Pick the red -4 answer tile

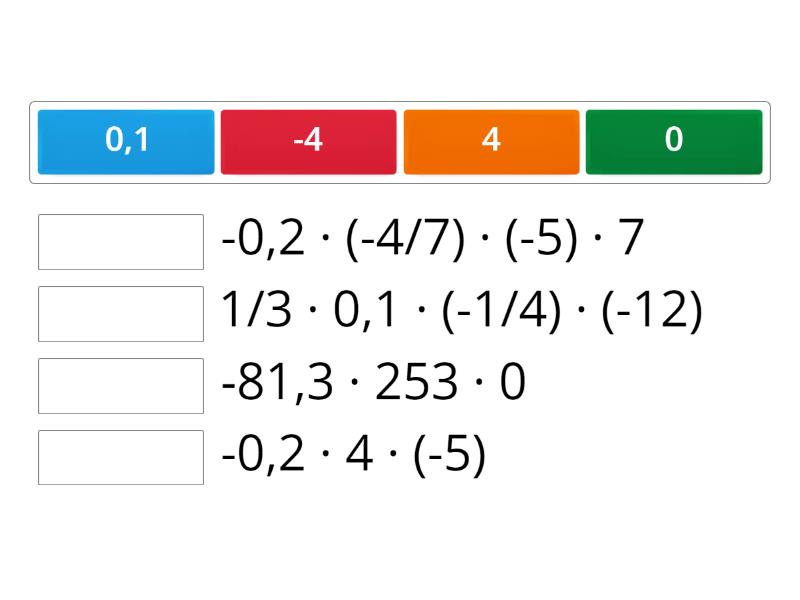pyautogui.click(x=308, y=141)
